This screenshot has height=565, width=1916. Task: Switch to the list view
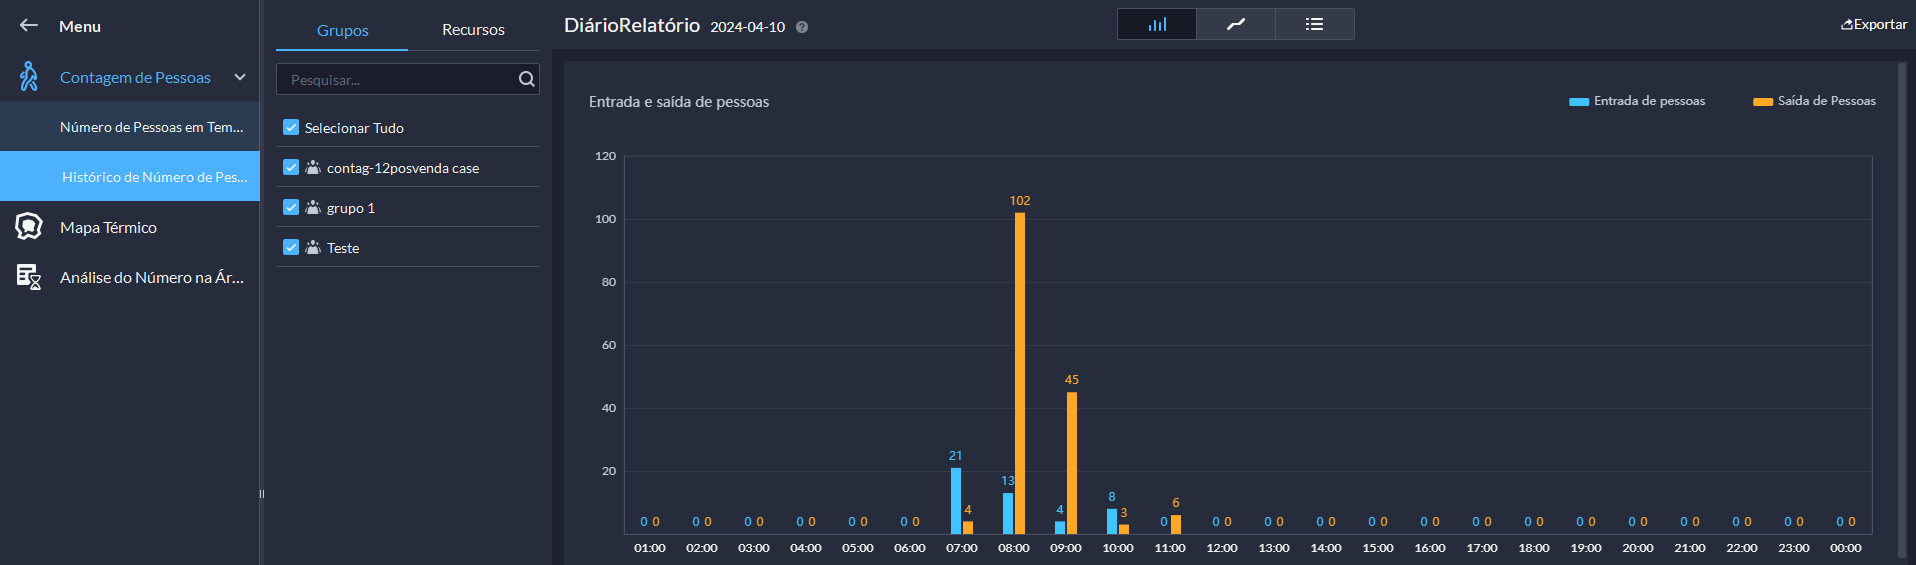(x=1315, y=24)
